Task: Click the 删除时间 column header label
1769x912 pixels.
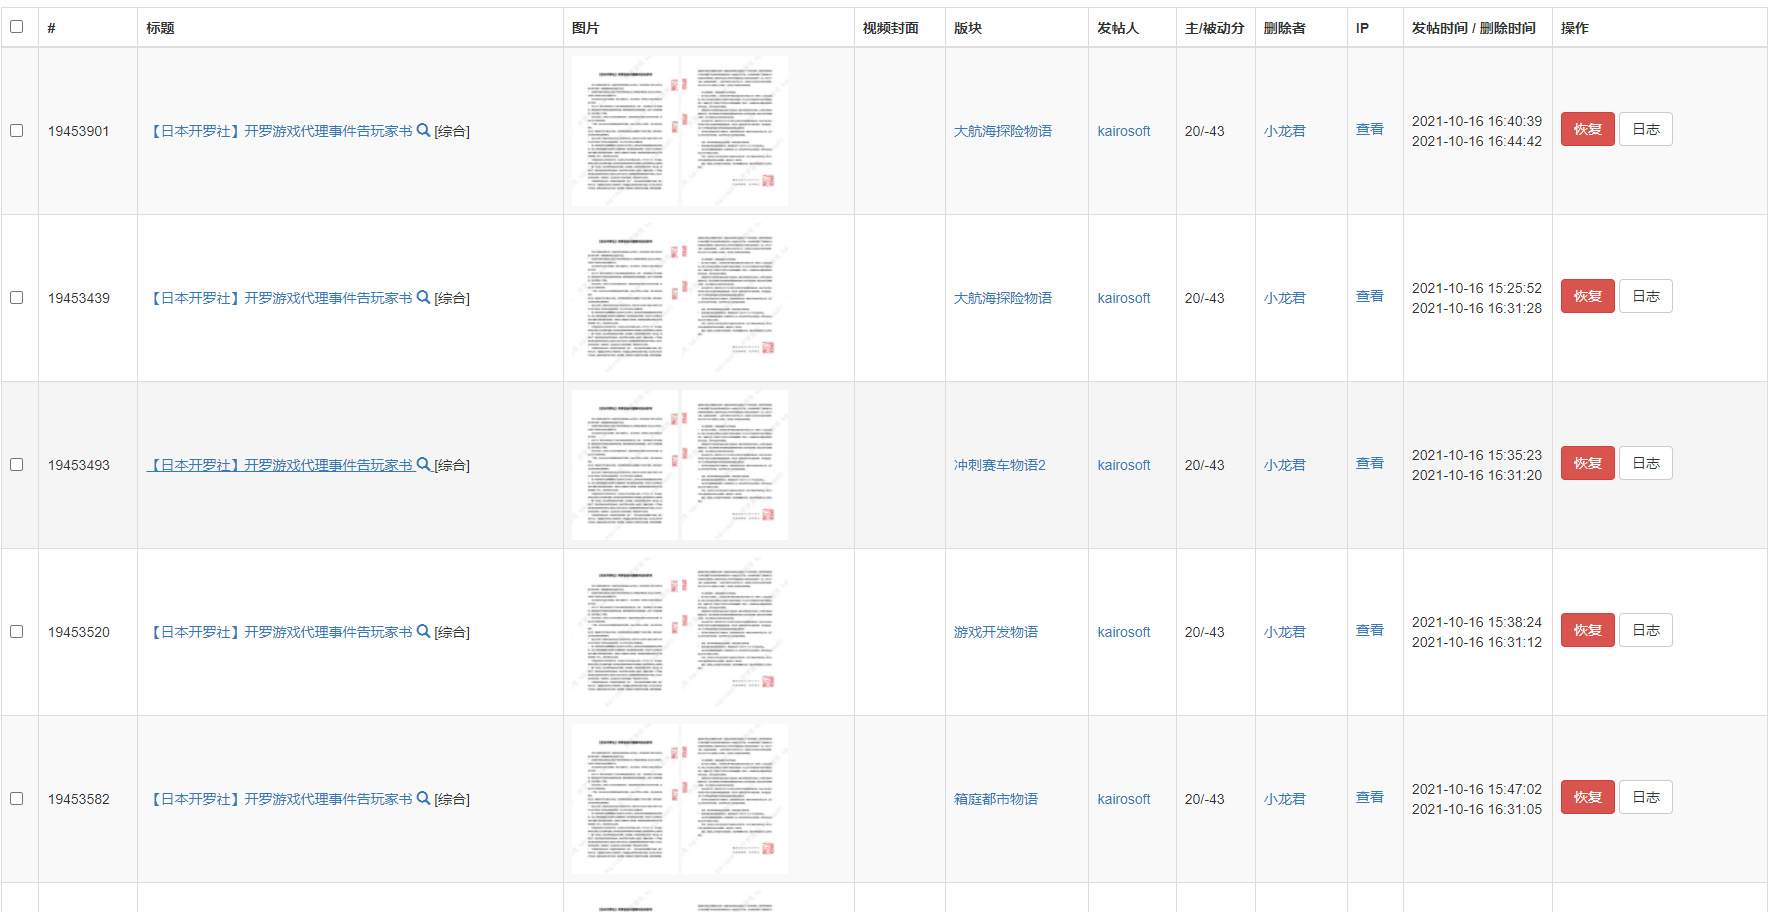Action: (1508, 28)
